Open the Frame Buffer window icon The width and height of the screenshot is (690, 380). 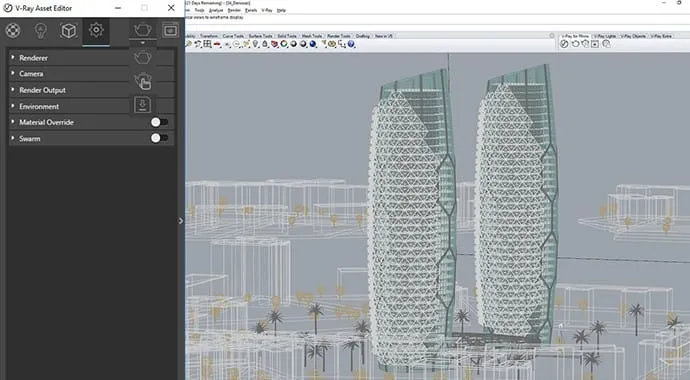[x=170, y=30]
